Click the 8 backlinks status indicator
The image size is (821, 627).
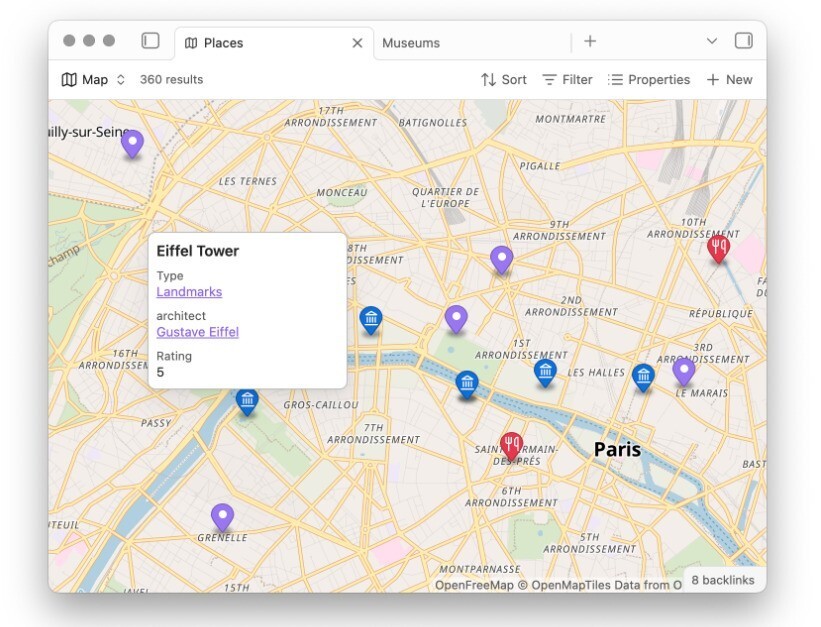[x=723, y=580]
